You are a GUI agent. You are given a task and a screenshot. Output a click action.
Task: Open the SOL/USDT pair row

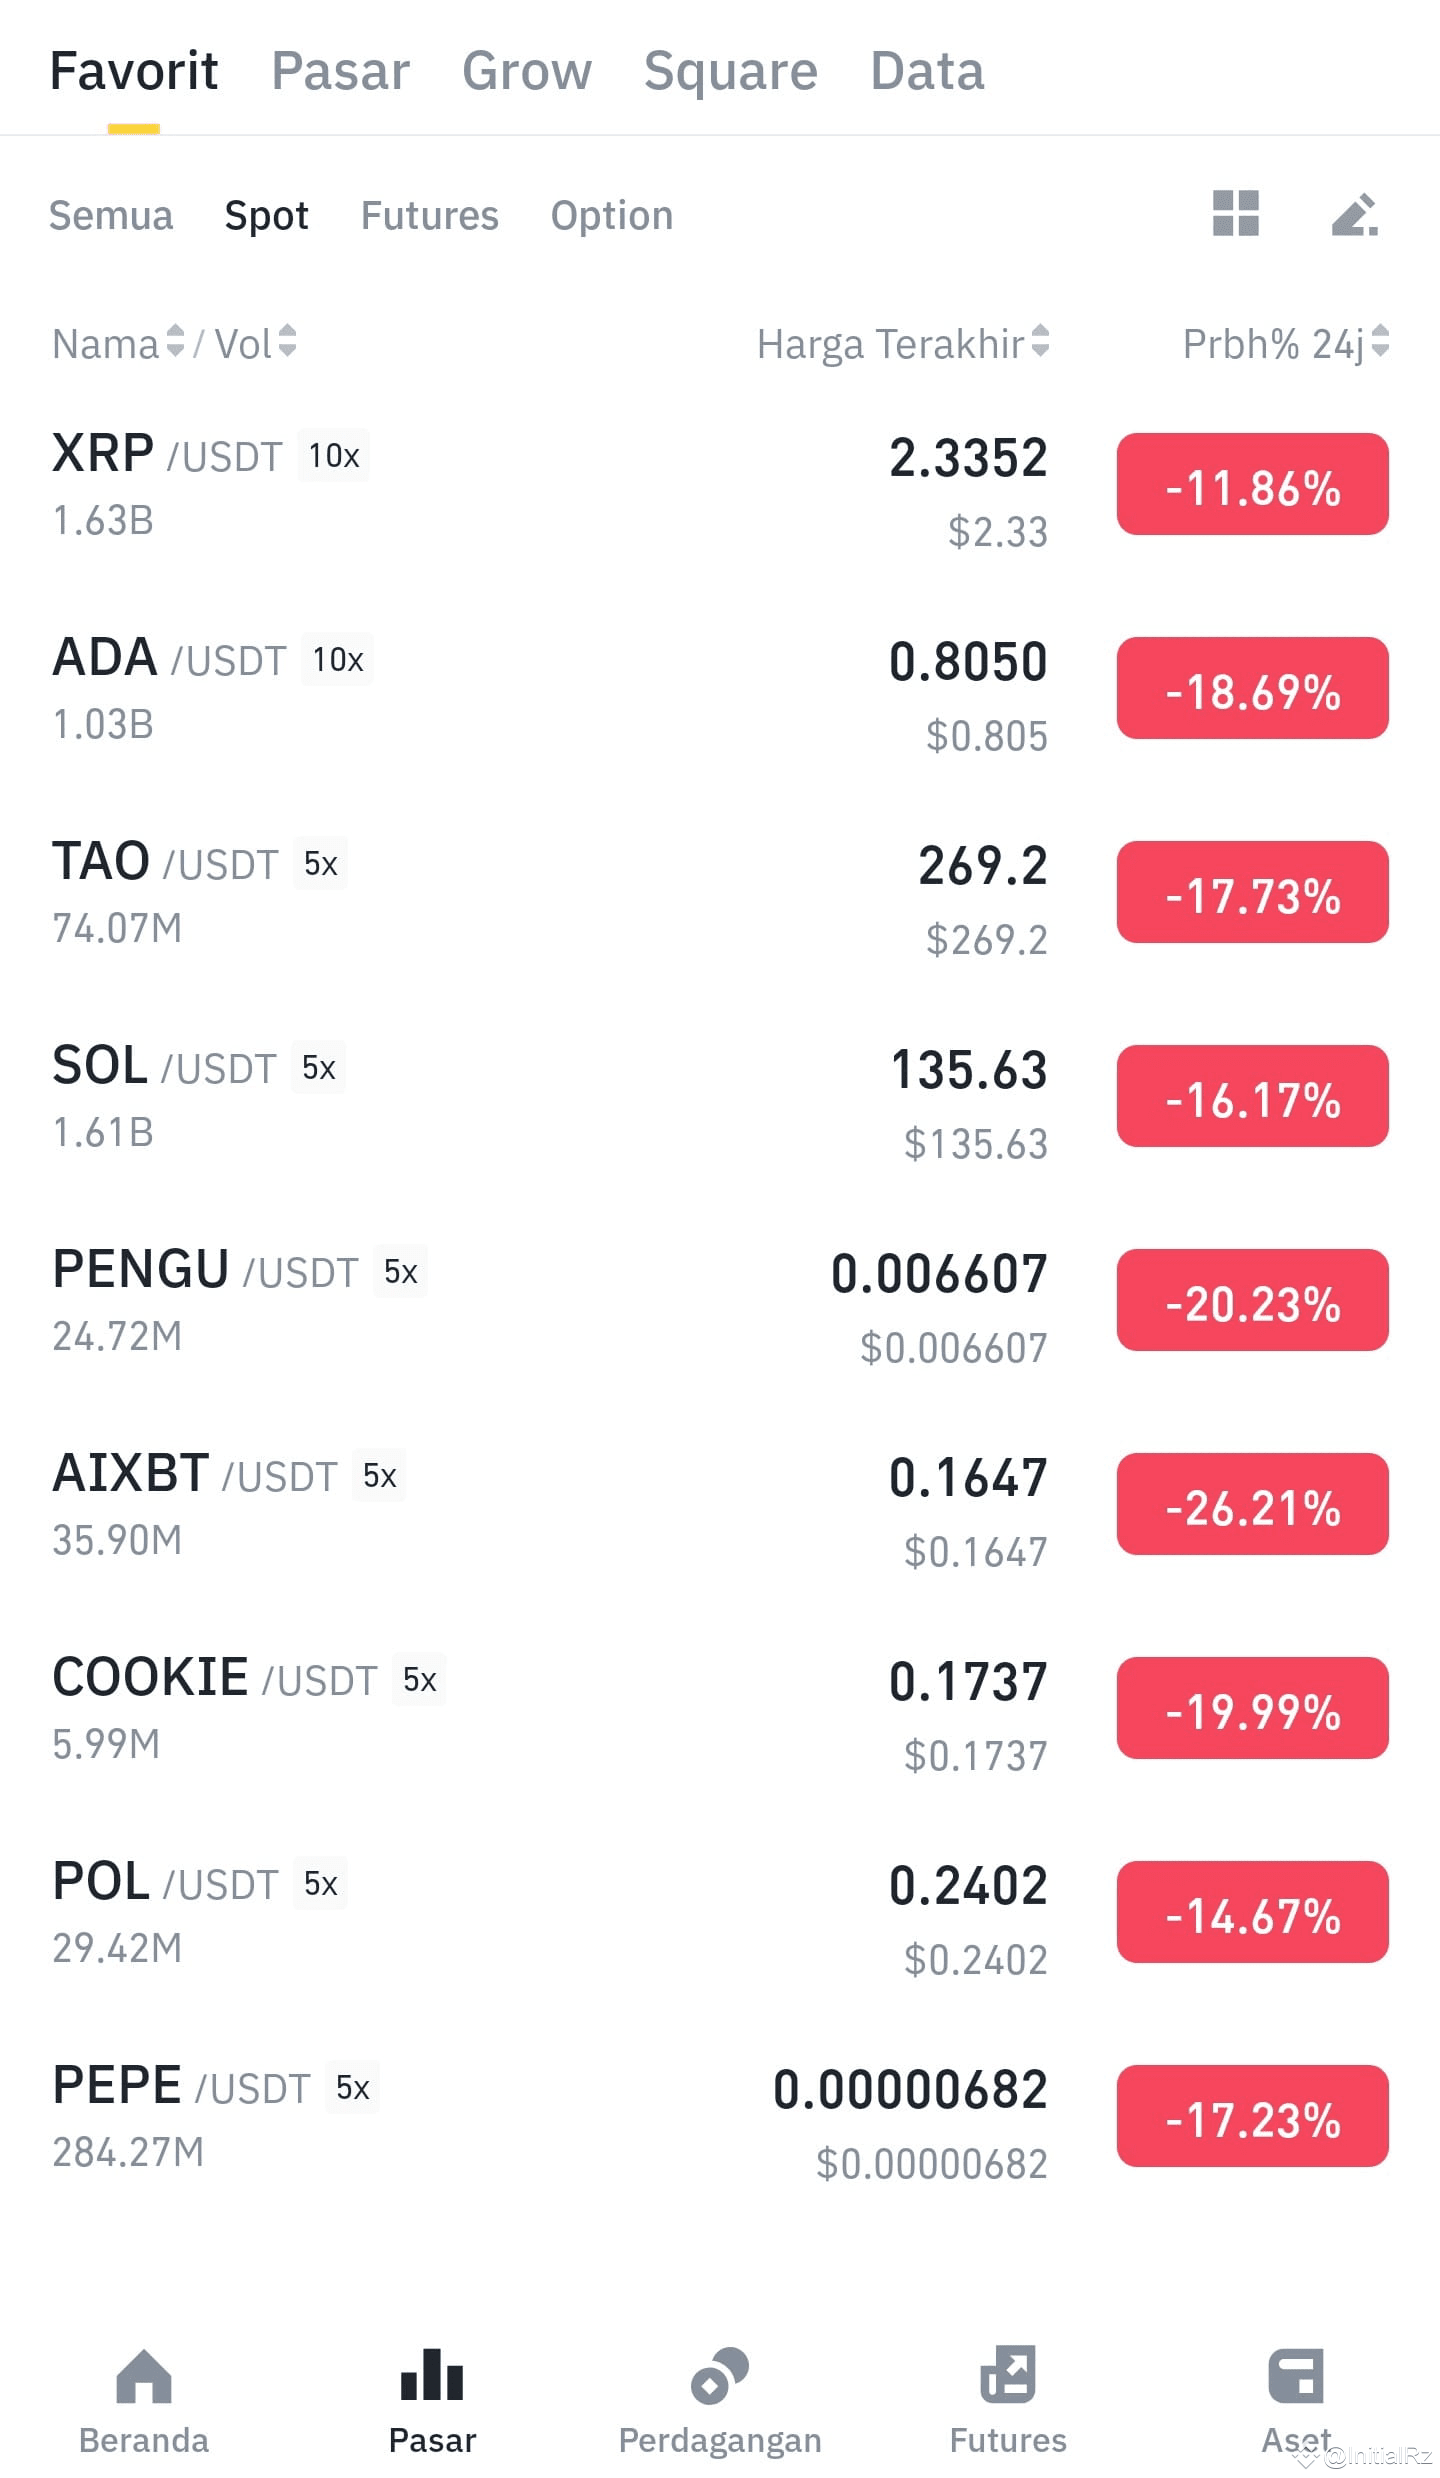click(x=720, y=1098)
